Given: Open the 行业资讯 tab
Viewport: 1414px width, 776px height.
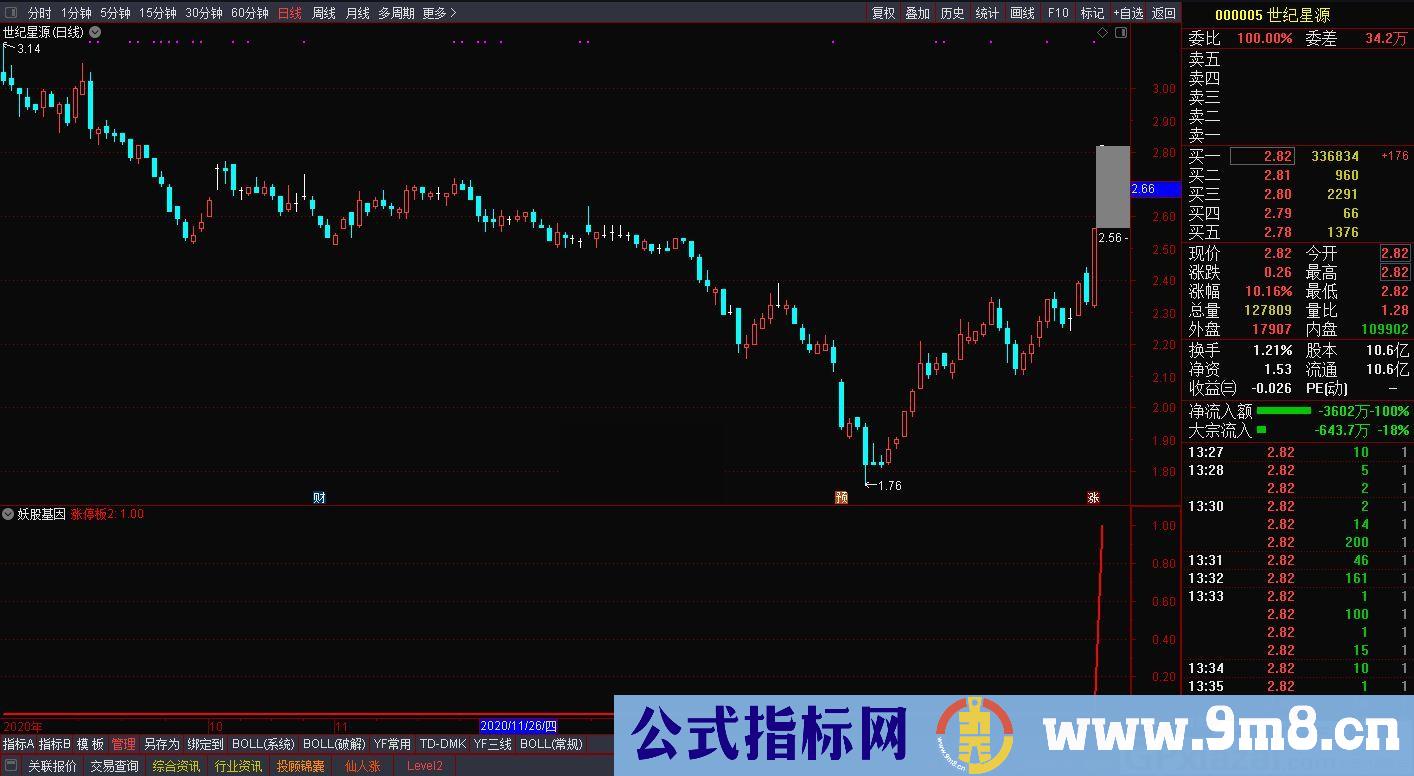Looking at the screenshot, I should (239, 766).
